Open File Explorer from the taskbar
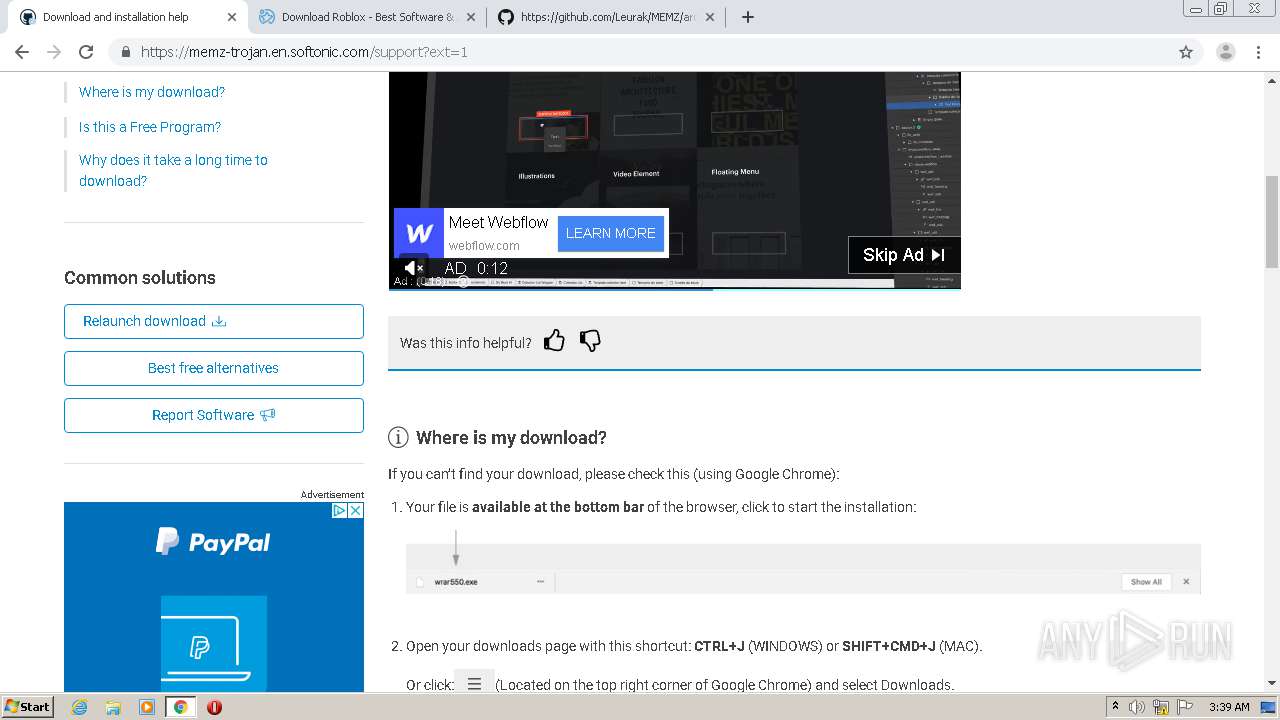 pyautogui.click(x=113, y=707)
